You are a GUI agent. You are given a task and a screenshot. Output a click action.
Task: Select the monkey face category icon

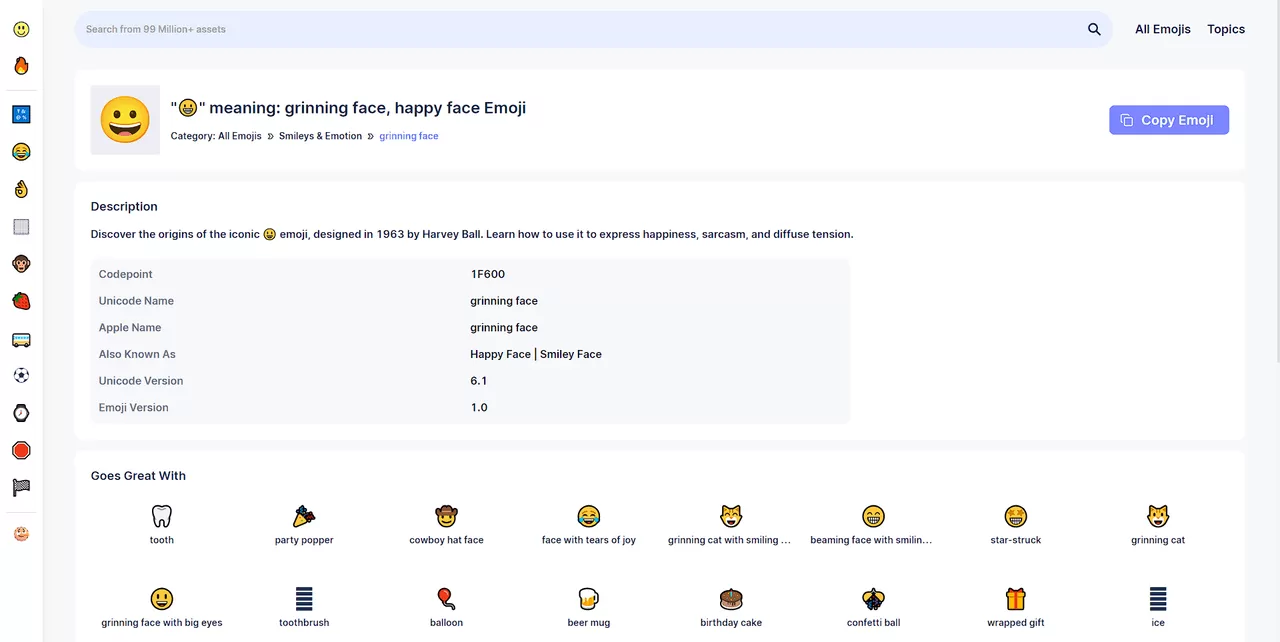click(20, 263)
